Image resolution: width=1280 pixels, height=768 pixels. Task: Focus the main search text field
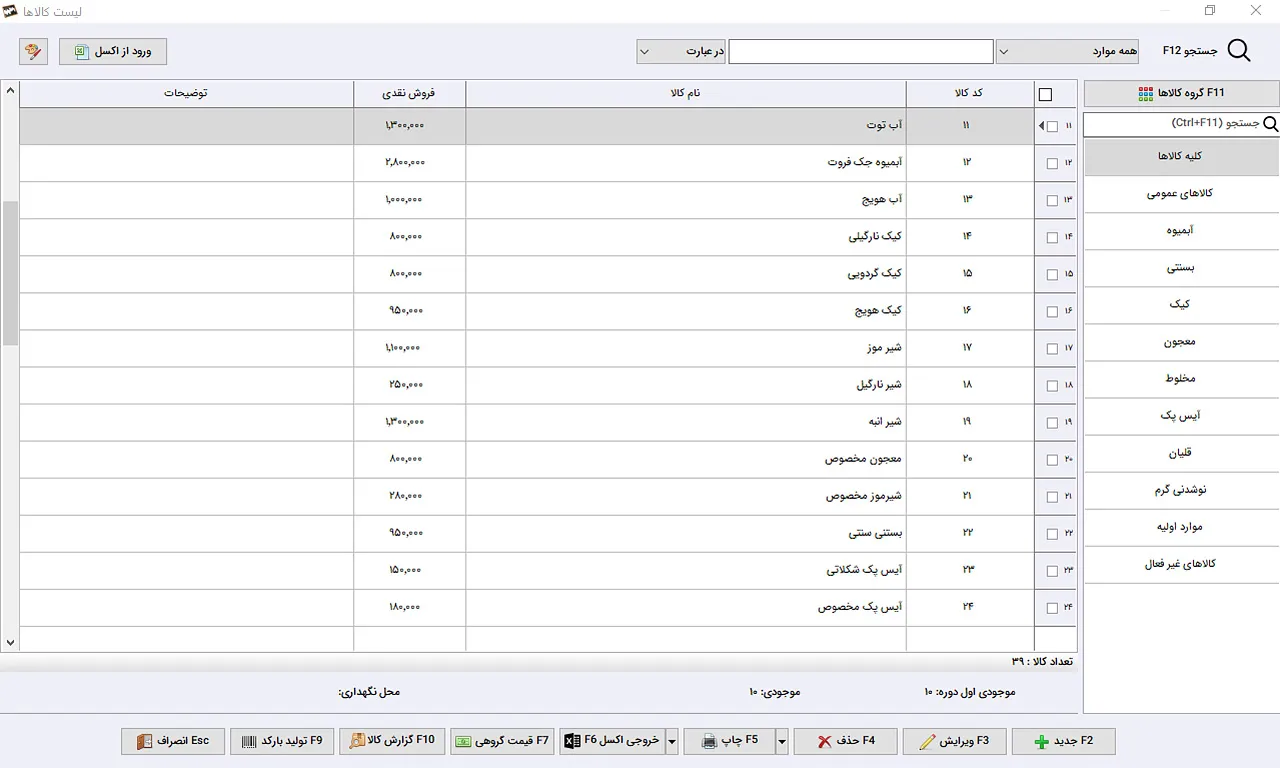tap(861, 51)
